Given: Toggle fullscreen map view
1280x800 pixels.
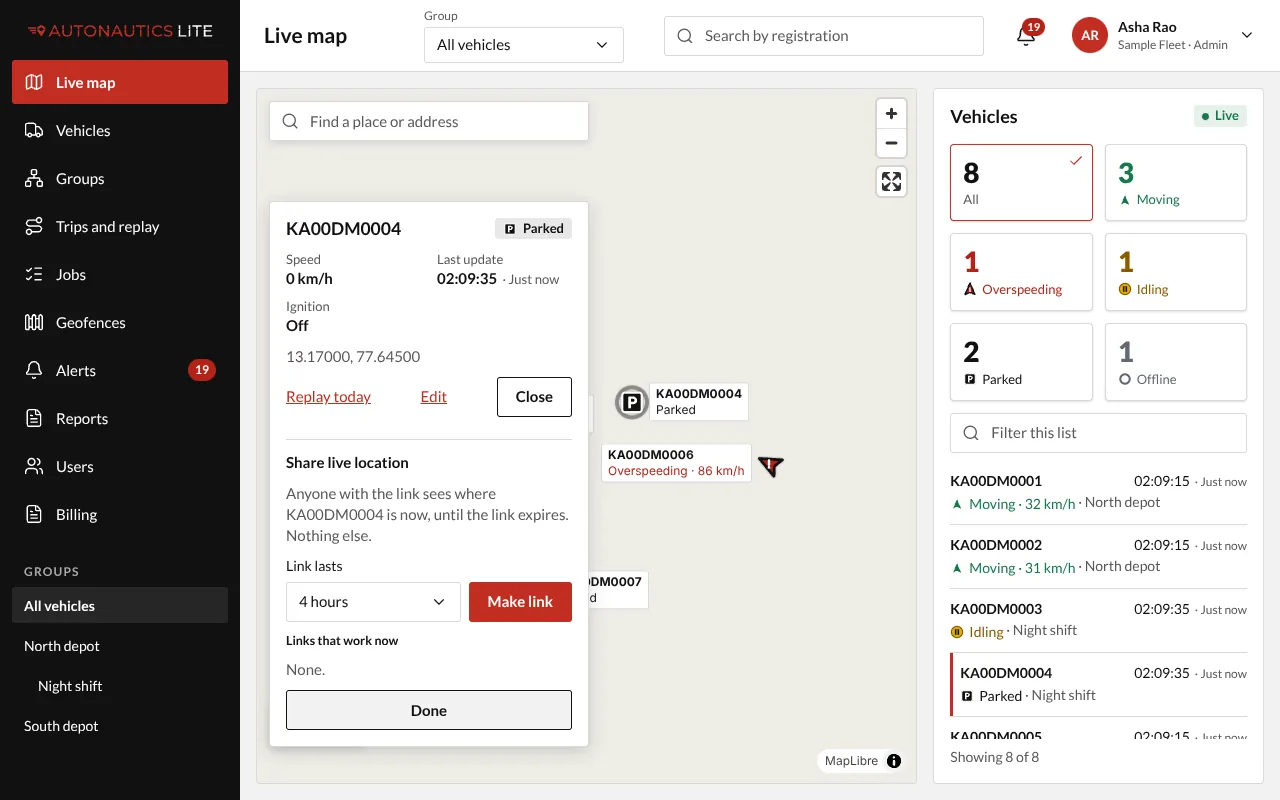Looking at the screenshot, I should 891,181.
